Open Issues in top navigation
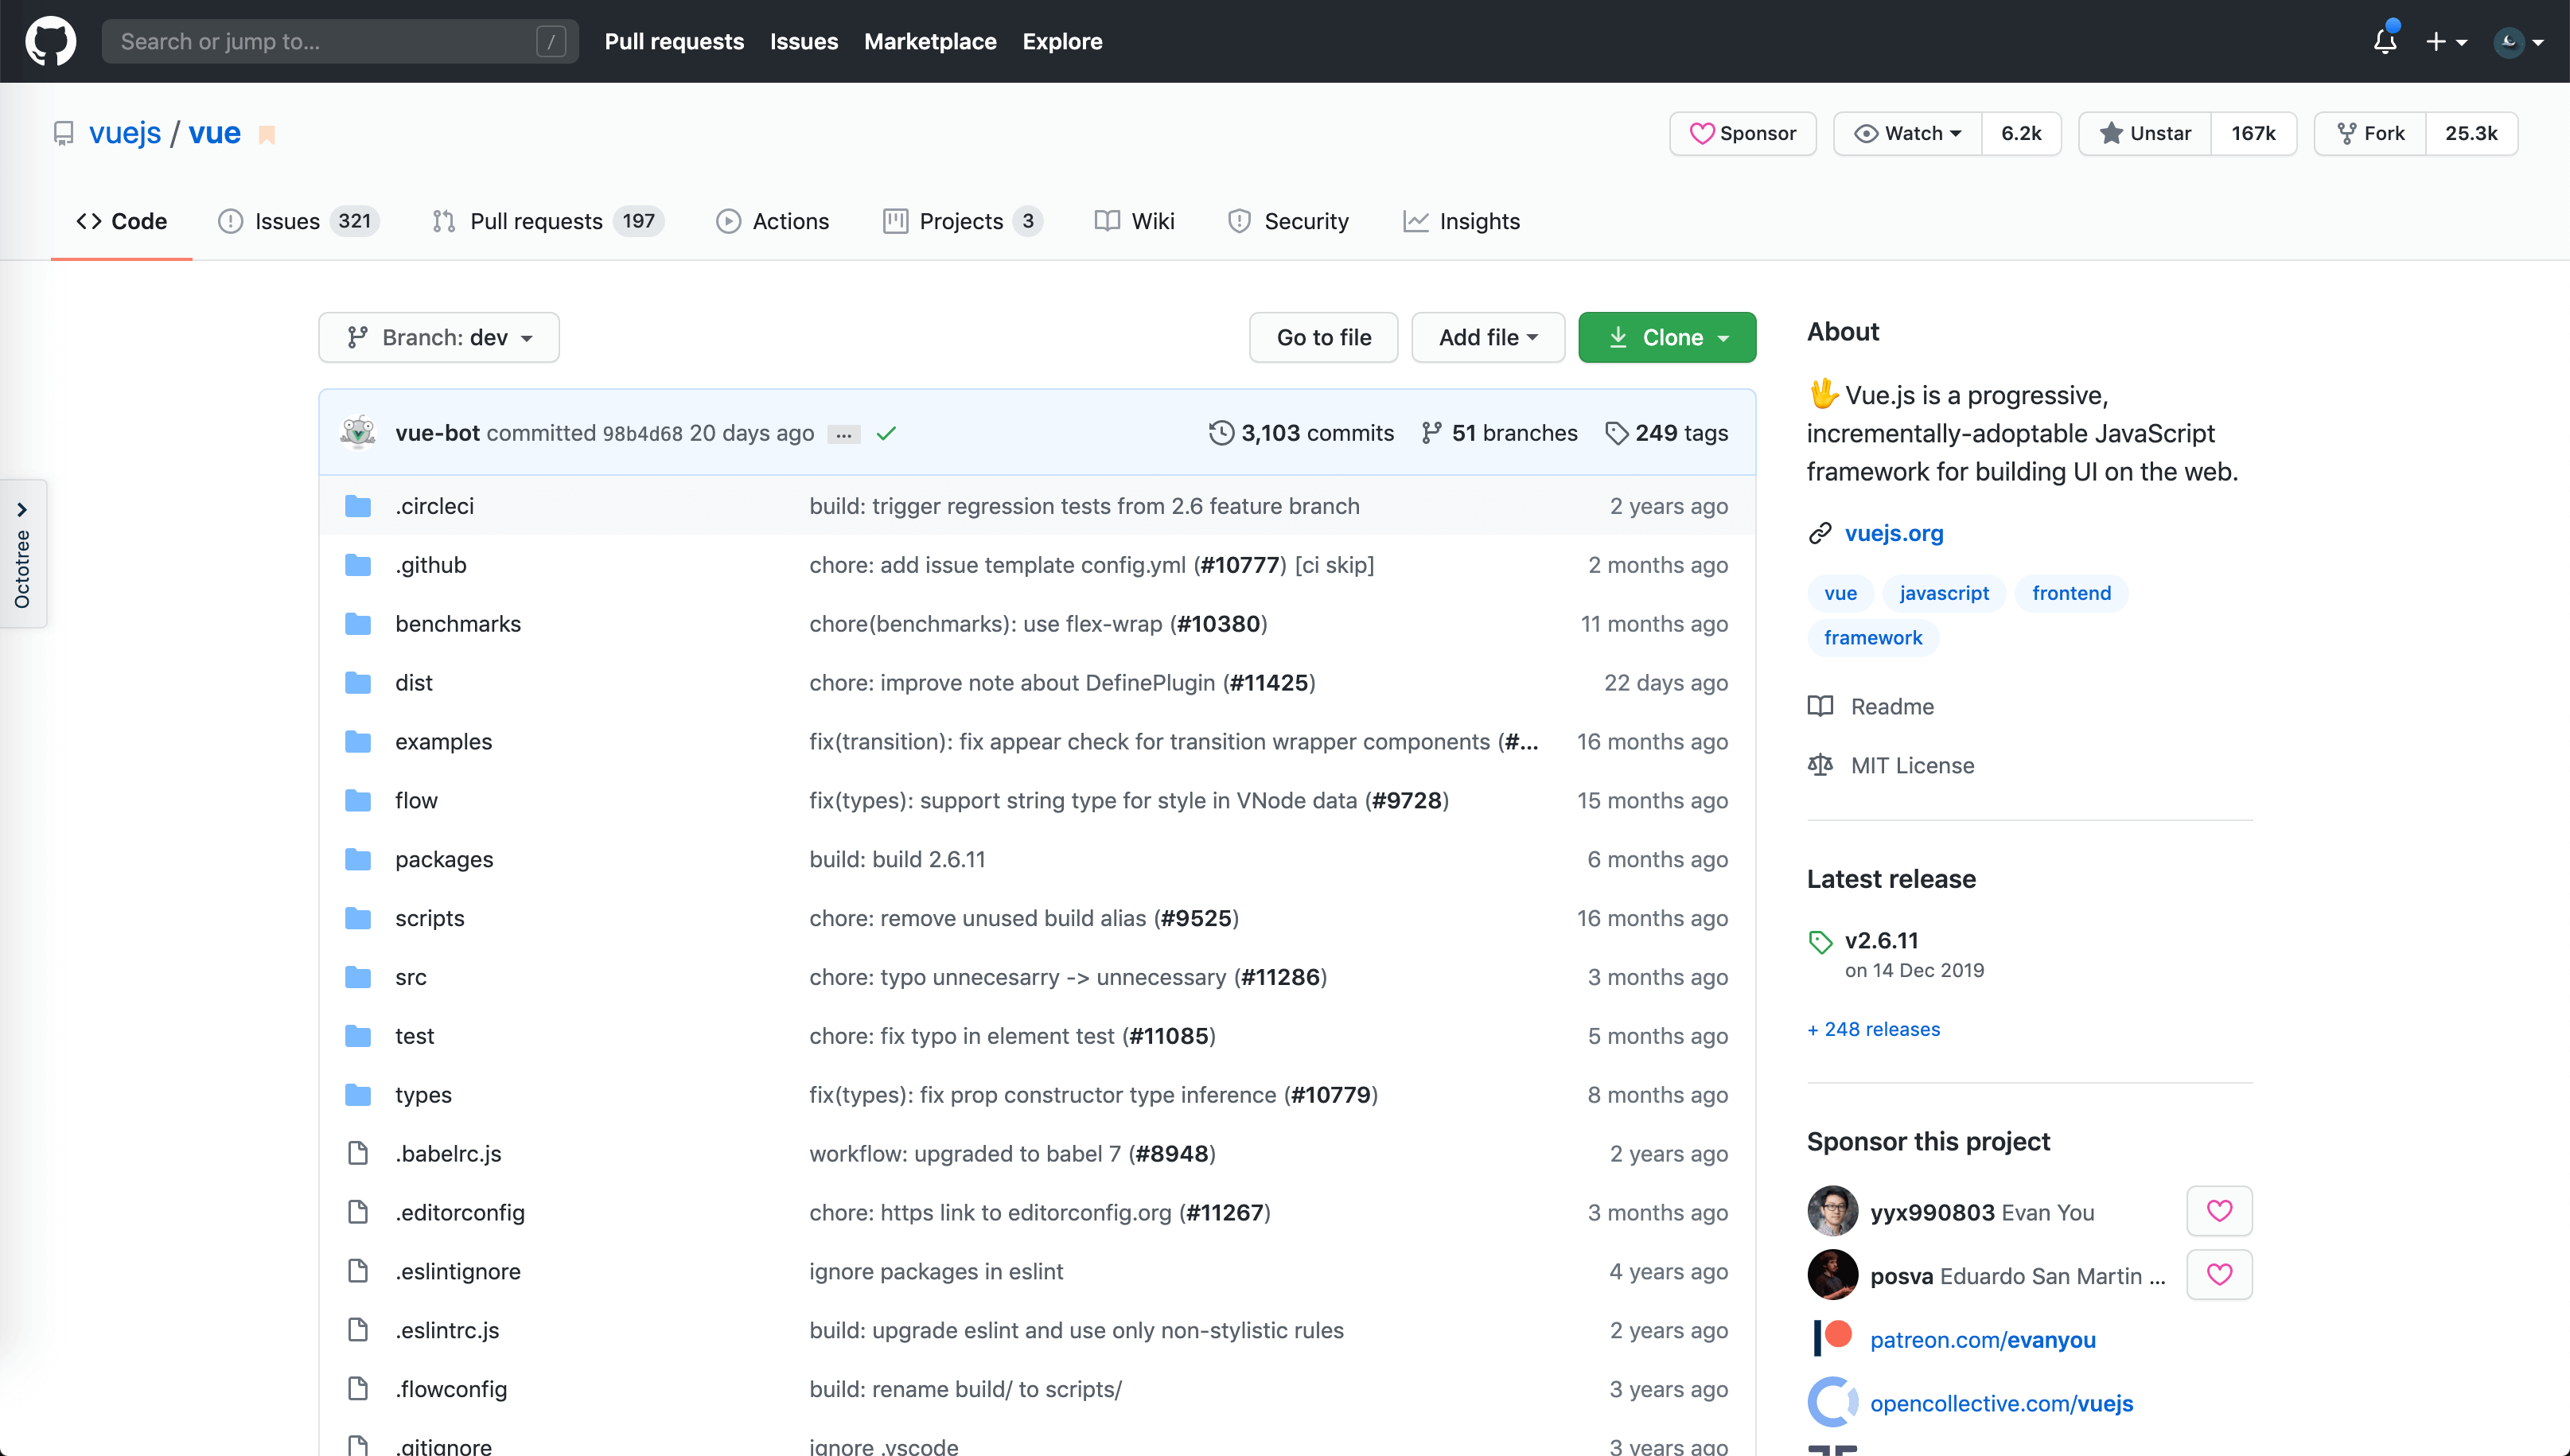 tap(804, 41)
